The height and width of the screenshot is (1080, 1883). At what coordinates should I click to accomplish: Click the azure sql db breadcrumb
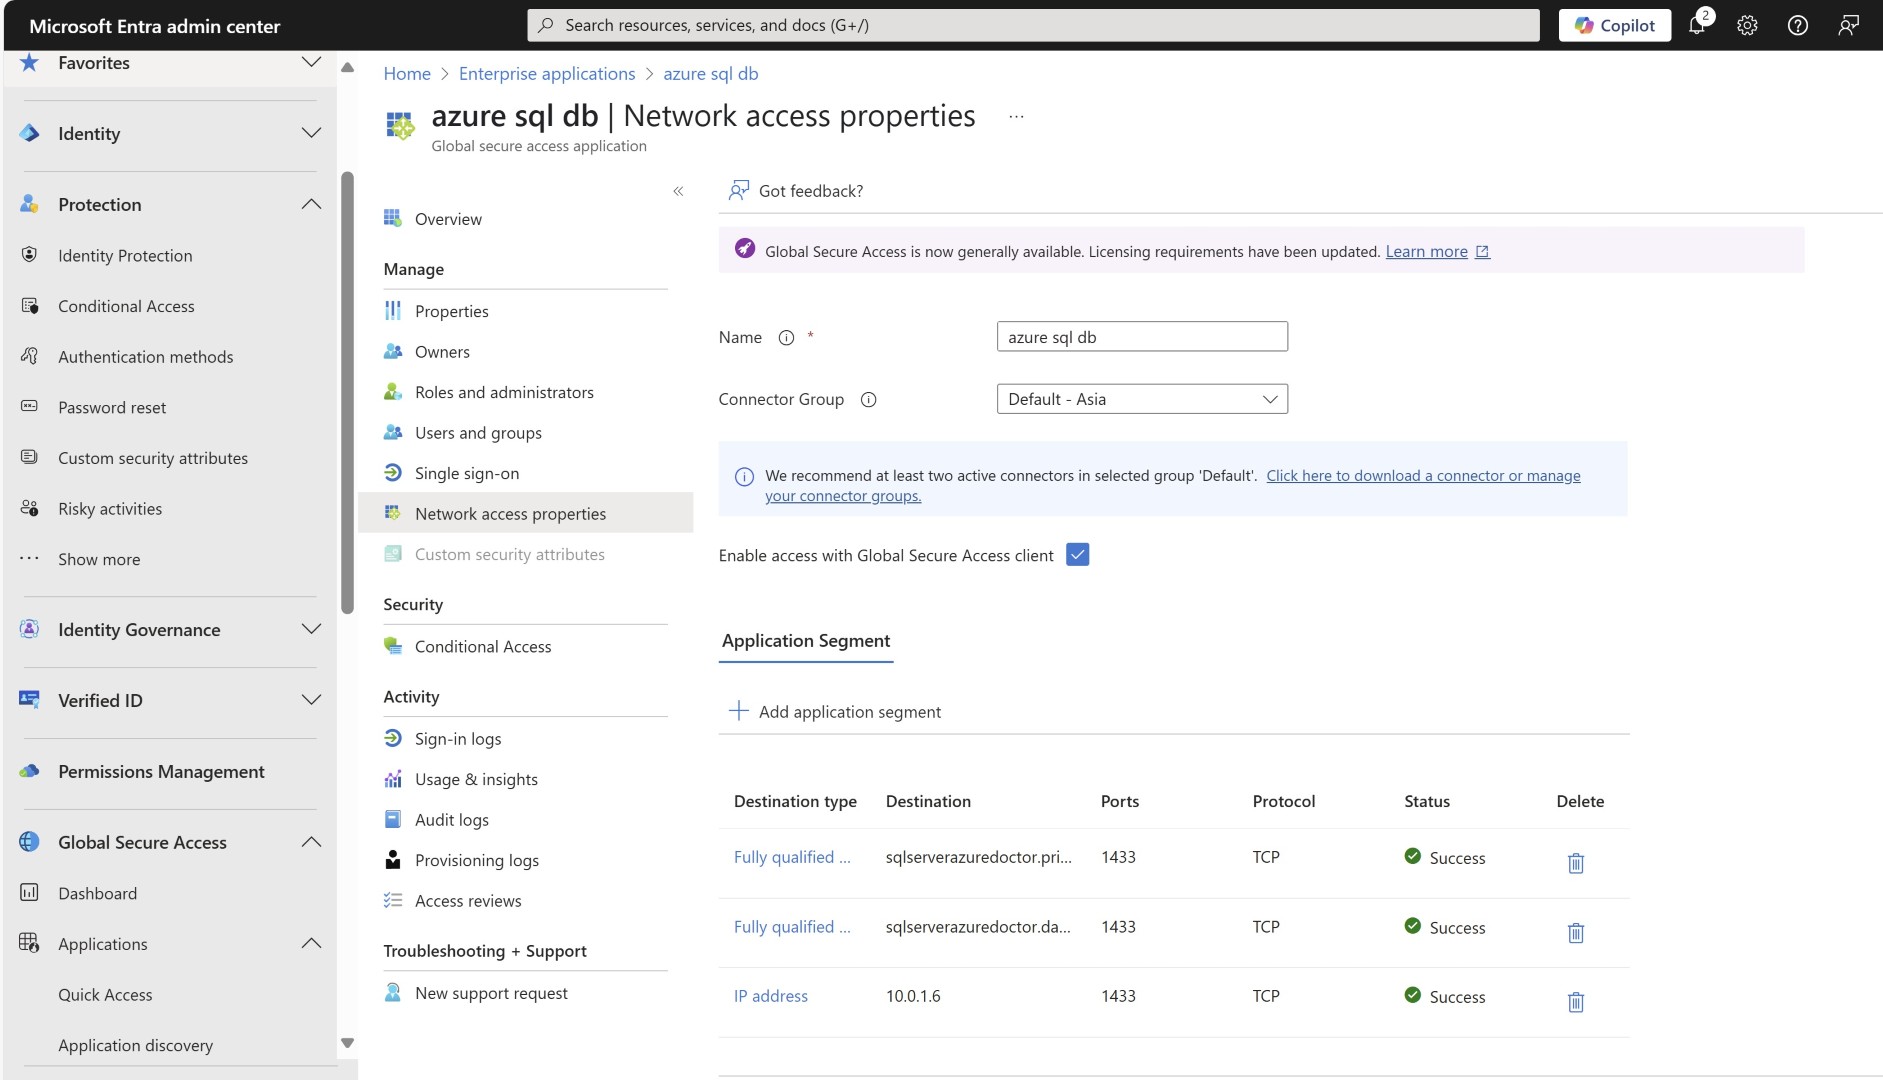[711, 74]
